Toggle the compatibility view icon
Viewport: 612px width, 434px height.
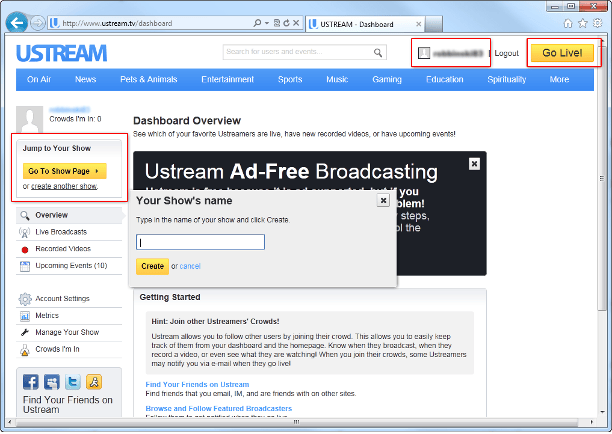pyautogui.click(x=277, y=23)
